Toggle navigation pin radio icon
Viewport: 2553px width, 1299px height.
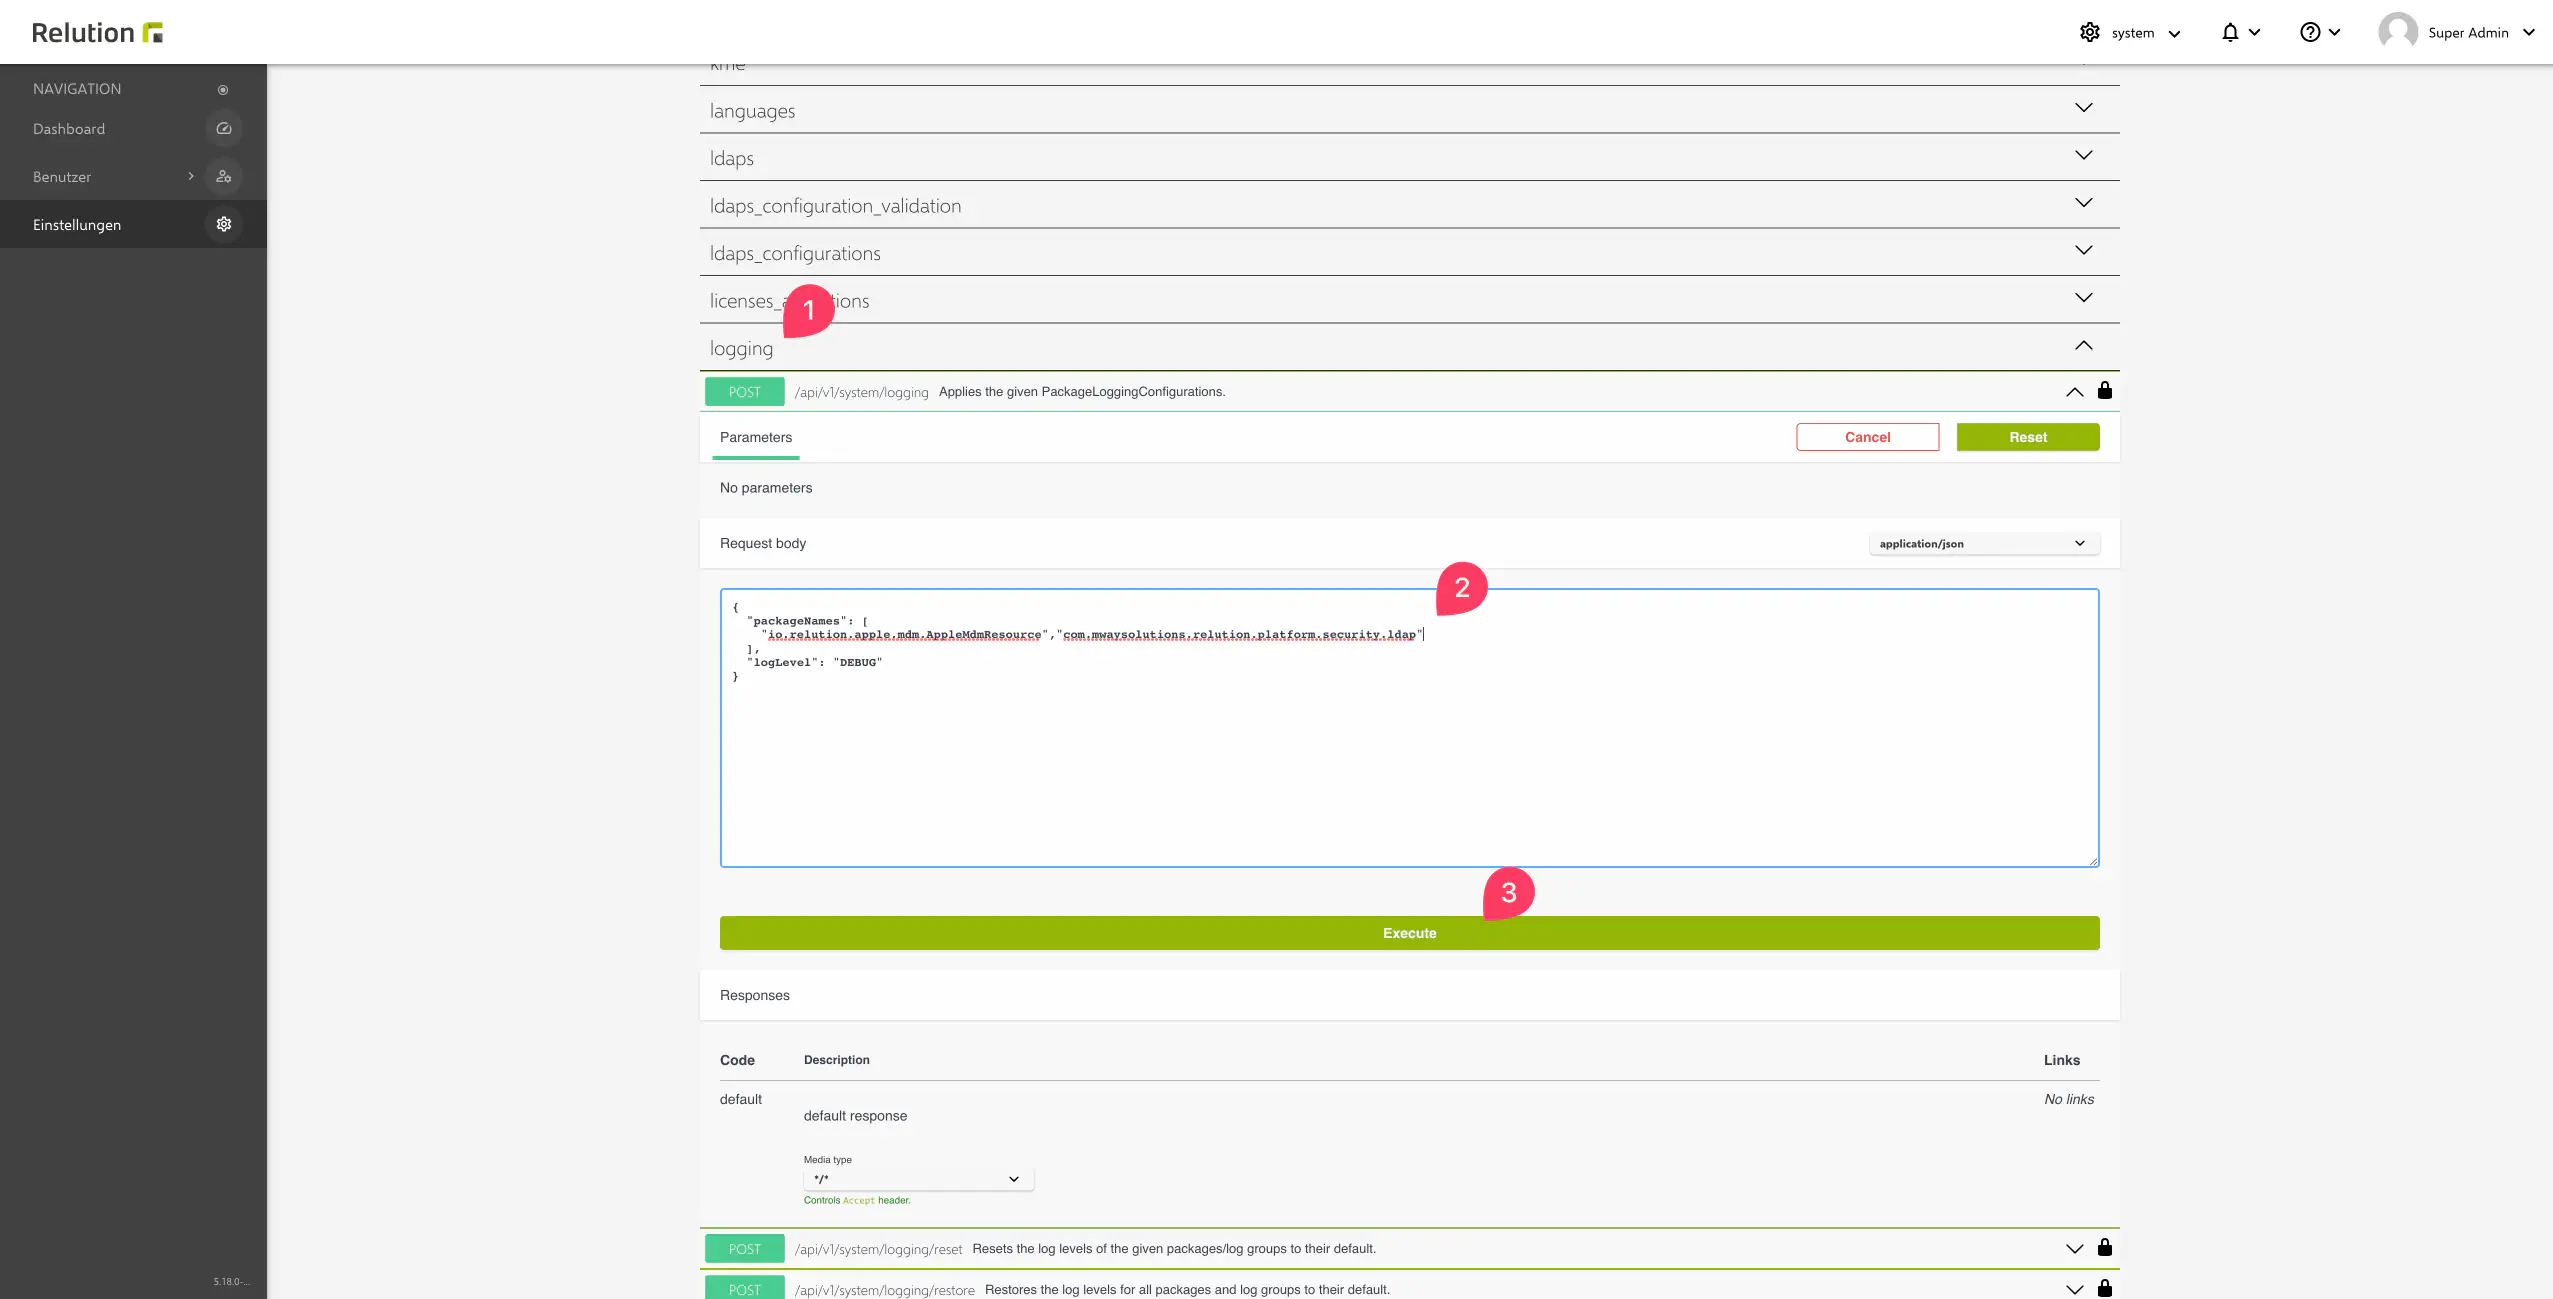pyautogui.click(x=223, y=90)
